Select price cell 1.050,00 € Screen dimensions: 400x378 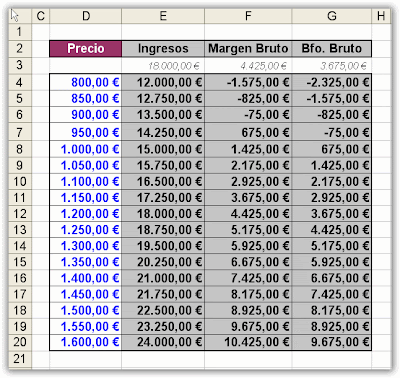(x=86, y=165)
